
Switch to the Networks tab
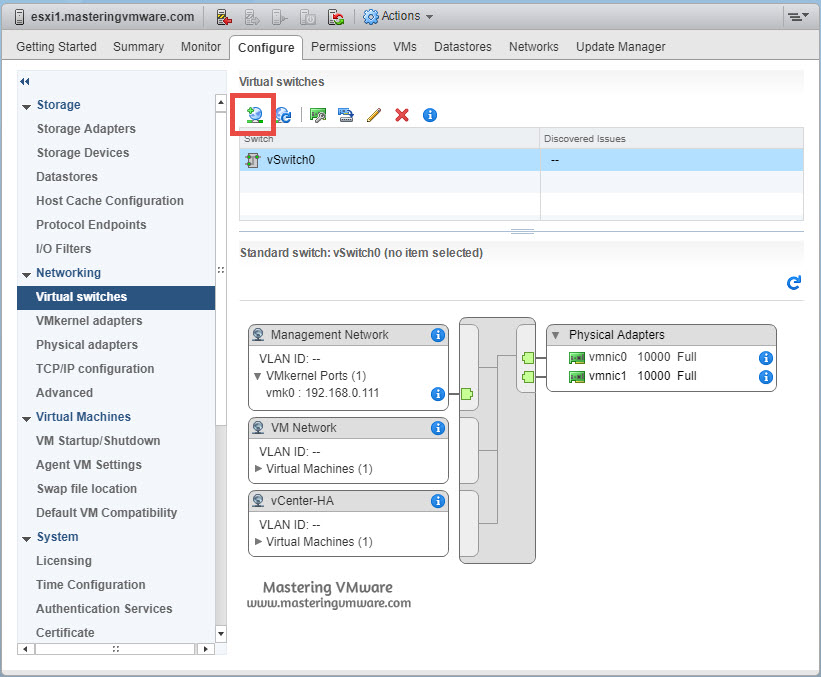point(534,47)
